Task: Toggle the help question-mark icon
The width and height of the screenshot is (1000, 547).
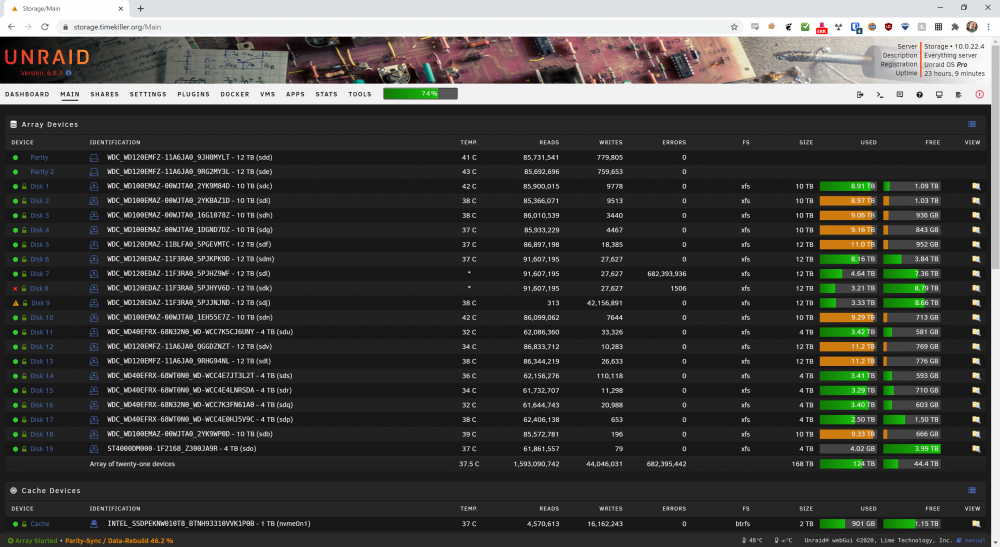Action: point(920,94)
